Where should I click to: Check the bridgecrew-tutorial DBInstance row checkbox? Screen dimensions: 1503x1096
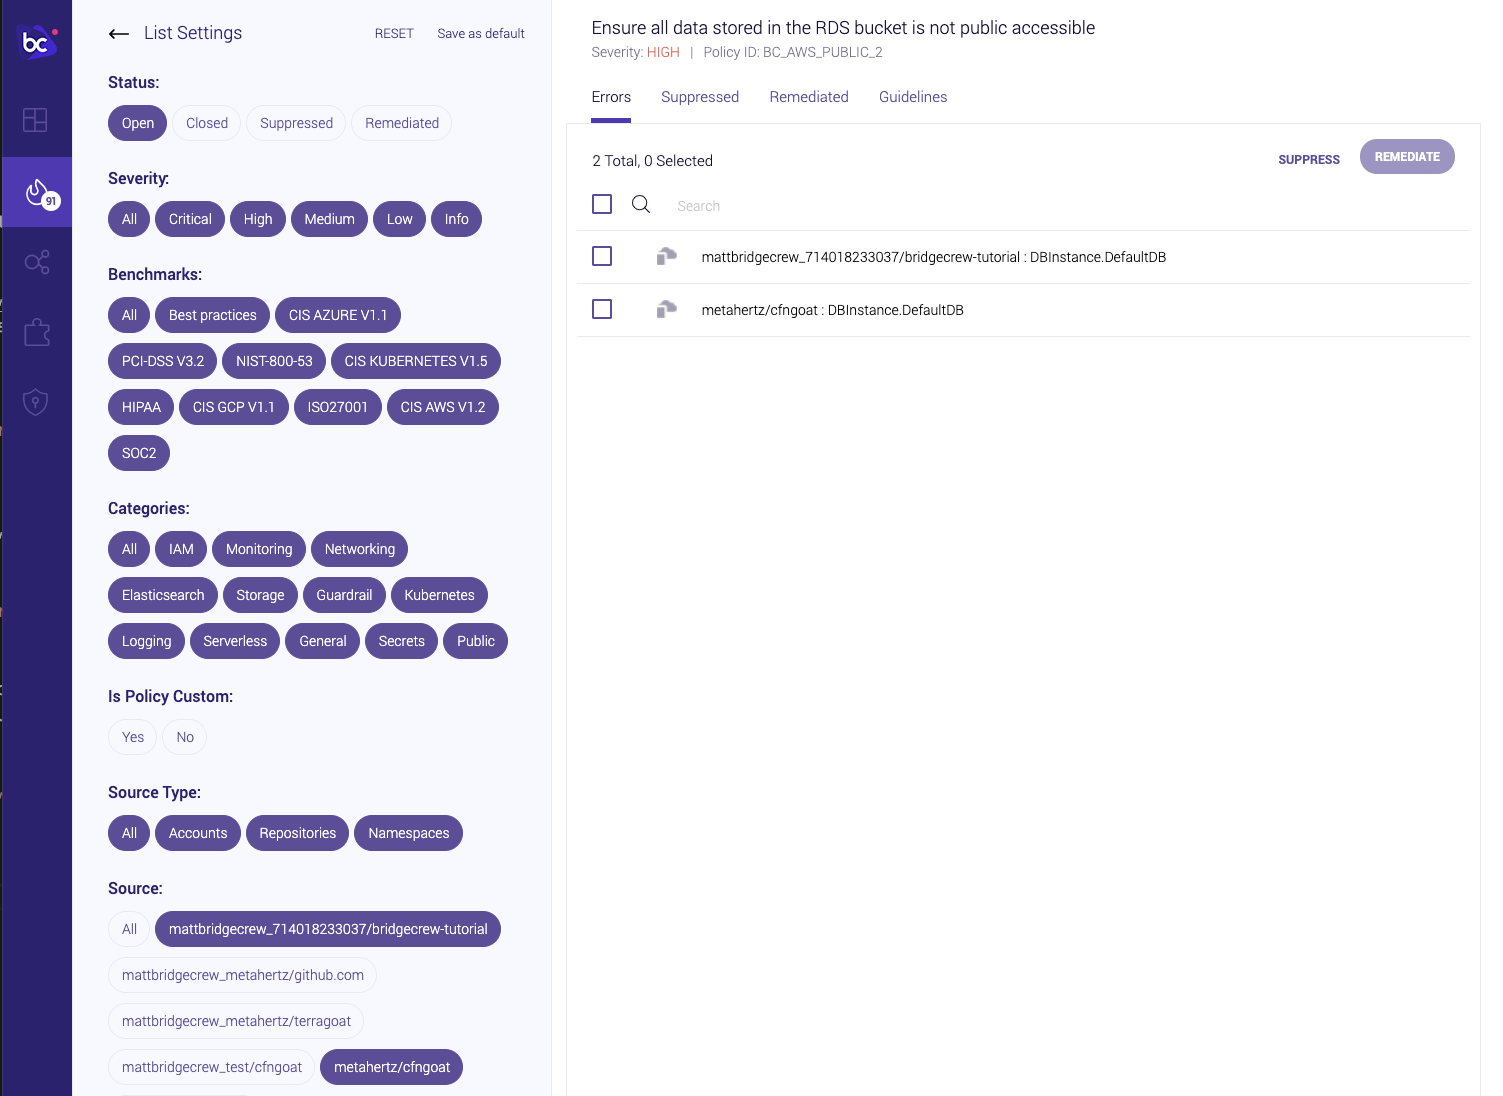pos(602,256)
